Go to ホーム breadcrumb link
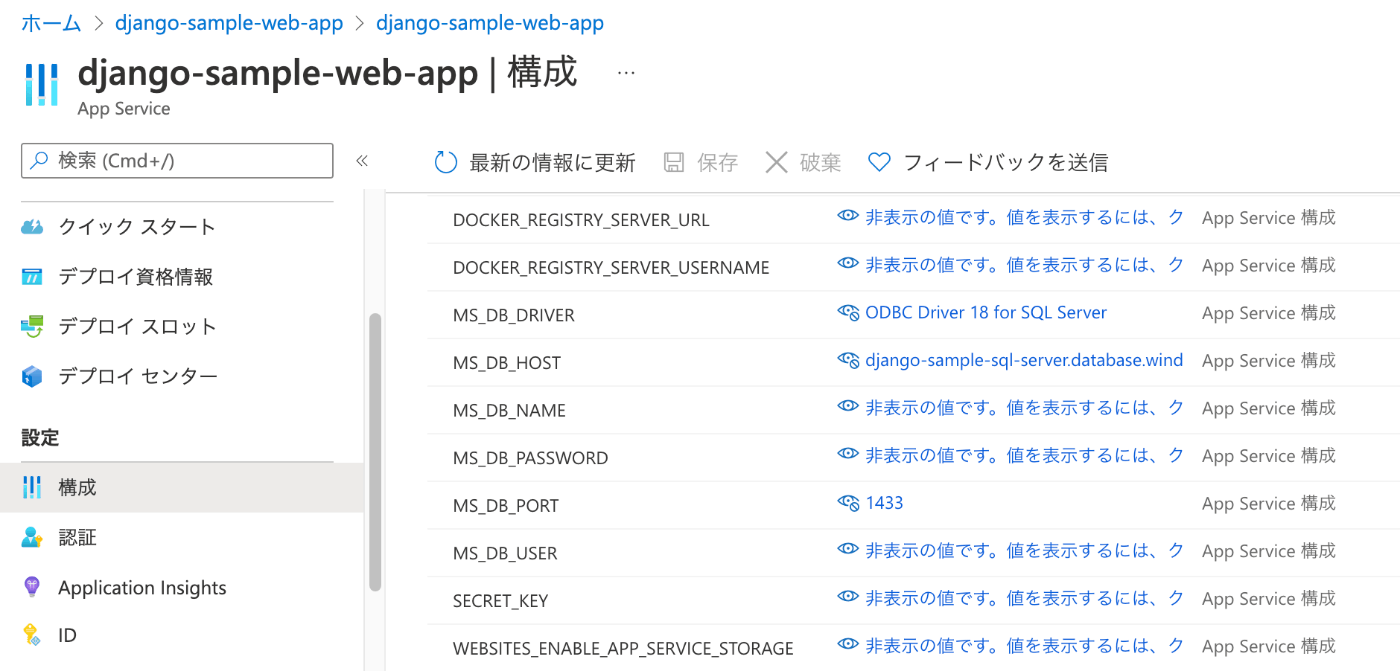Screen dimensions: 1400x671 [x=51, y=22]
